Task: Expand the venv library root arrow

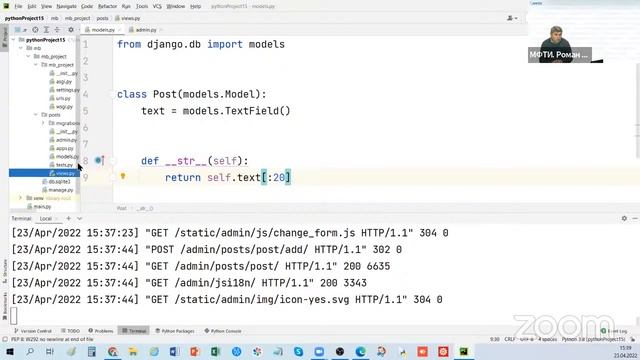Action: [x=20, y=198]
